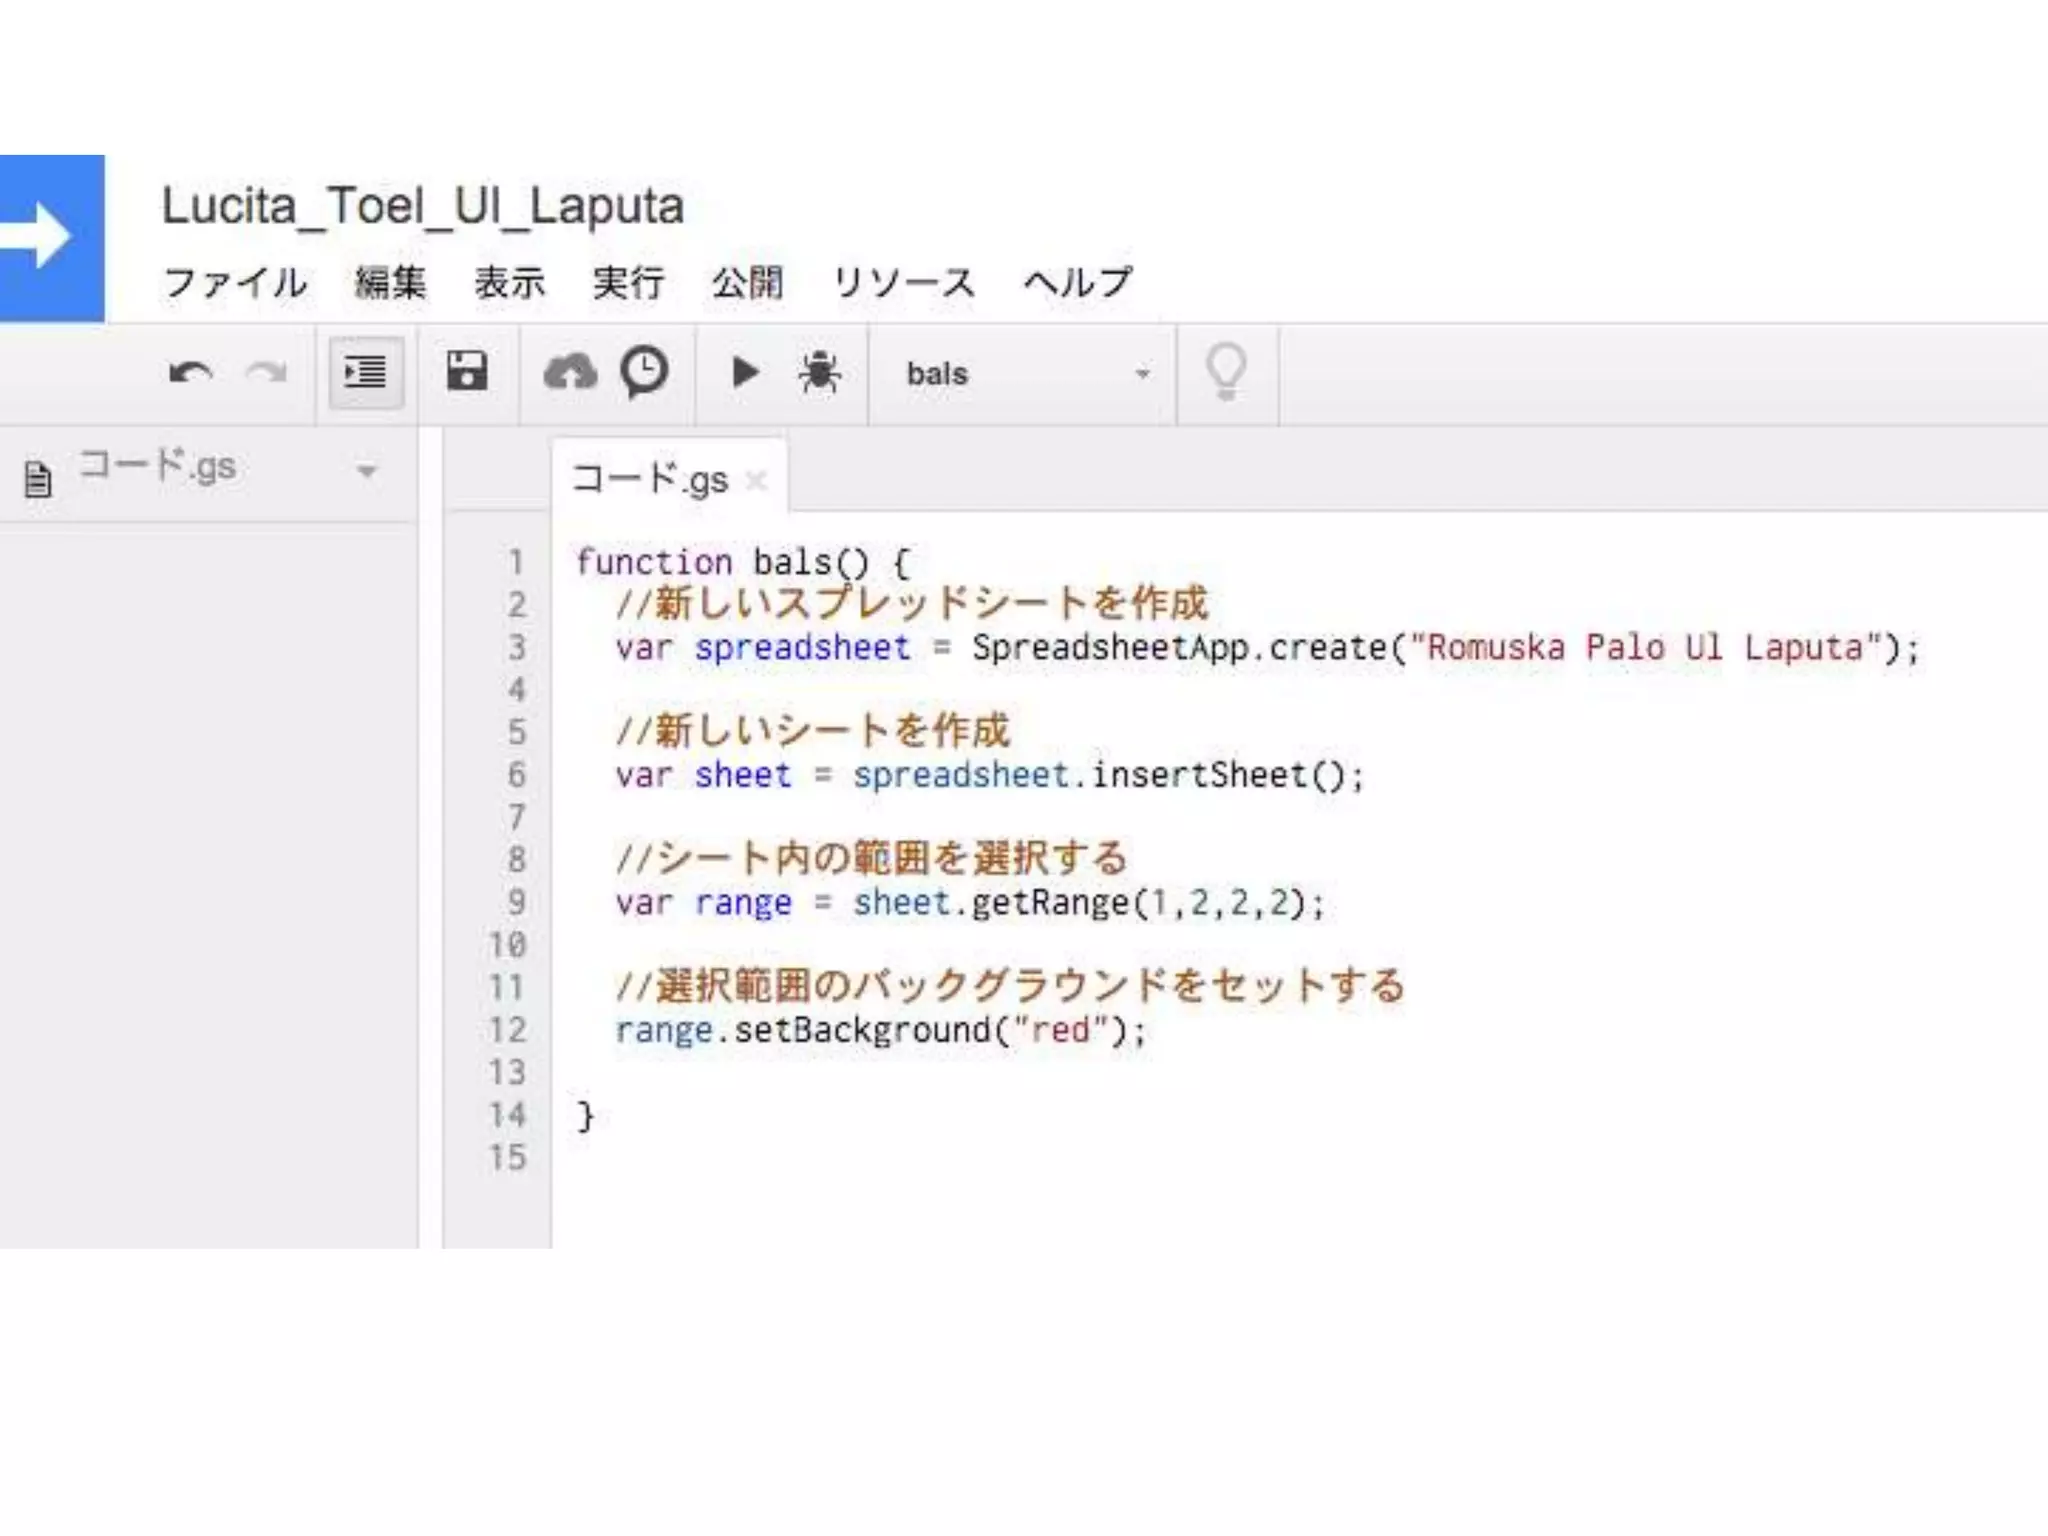
Task: Save the script with floppy disk icon
Action: [467, 372]
